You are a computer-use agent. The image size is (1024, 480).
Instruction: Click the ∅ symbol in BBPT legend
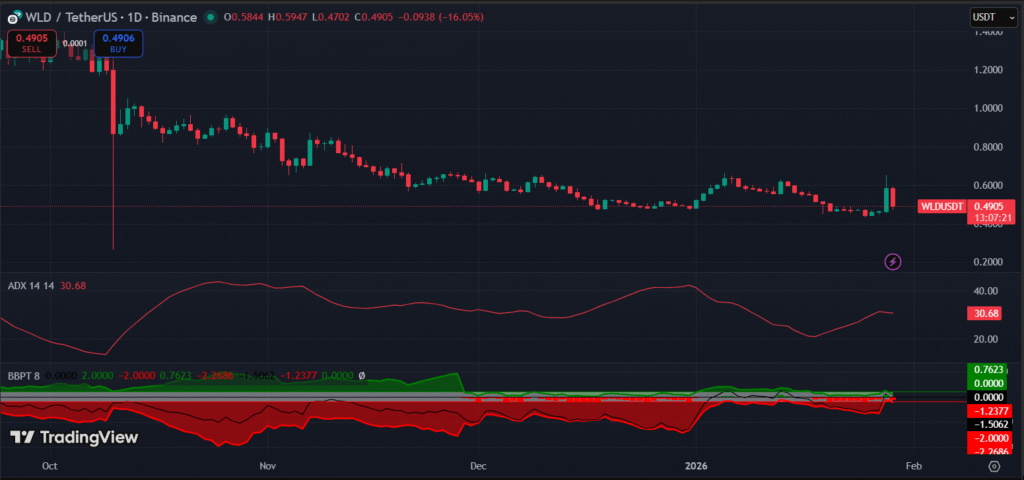click(362, 376)
